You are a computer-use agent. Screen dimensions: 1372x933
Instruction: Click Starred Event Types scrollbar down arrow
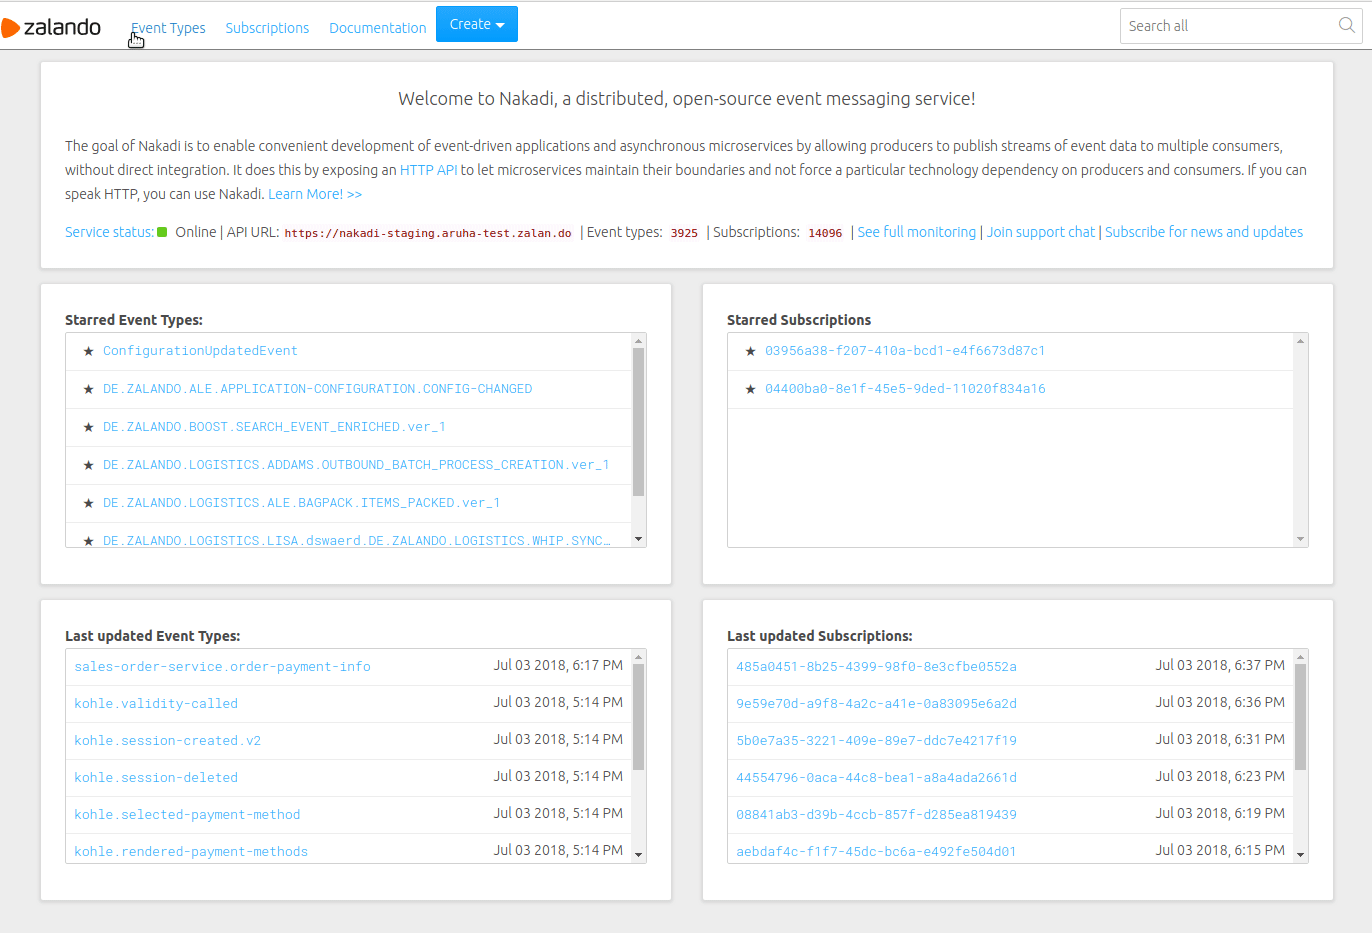coord(638,539)
